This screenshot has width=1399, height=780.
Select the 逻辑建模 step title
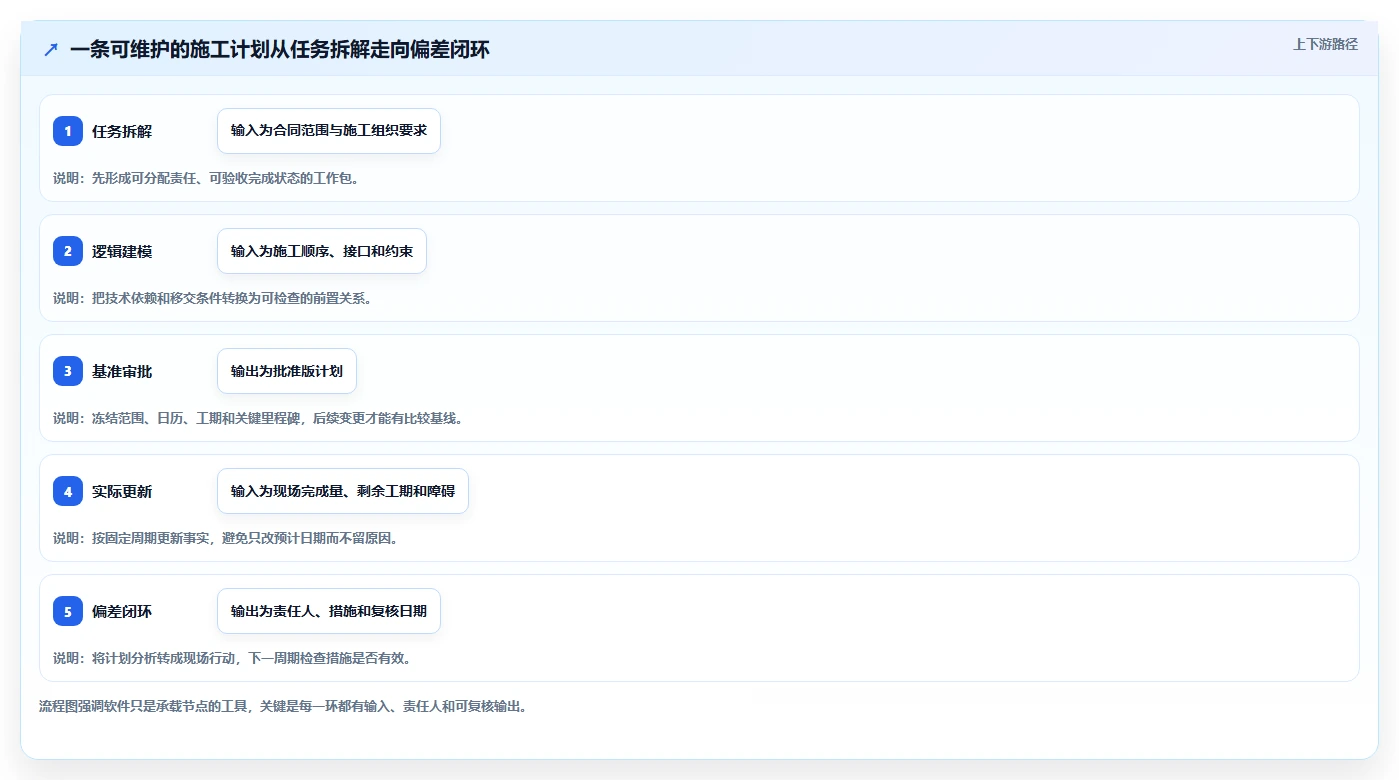point(122,251)
